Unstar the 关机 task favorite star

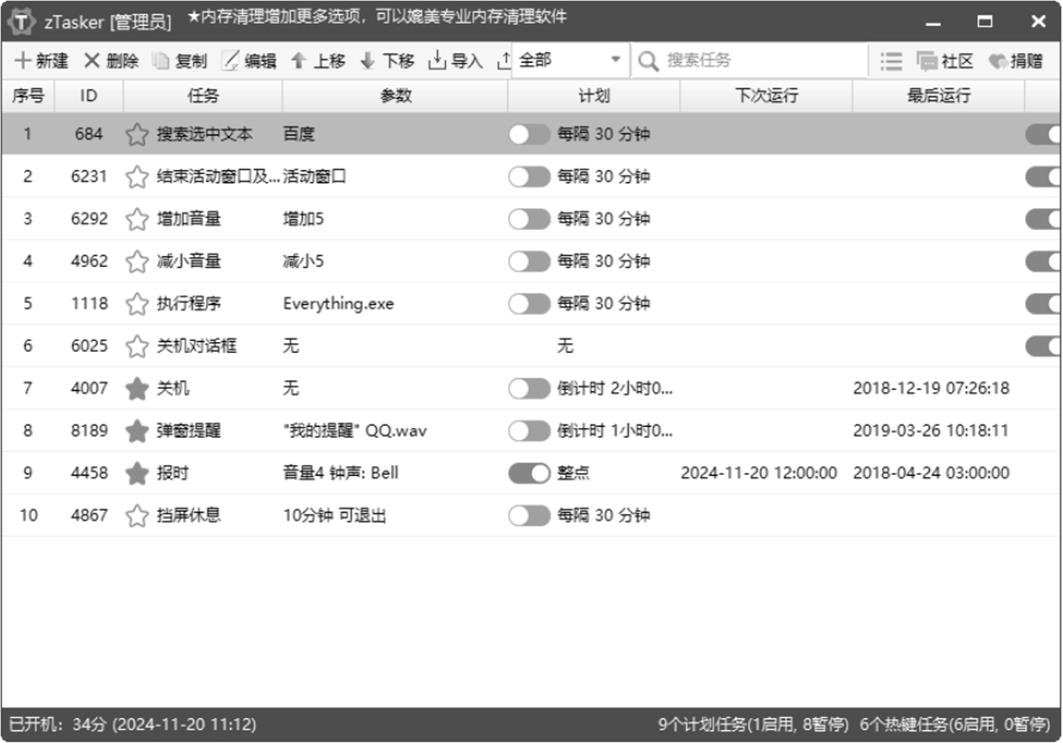click(x=137, y=389)
